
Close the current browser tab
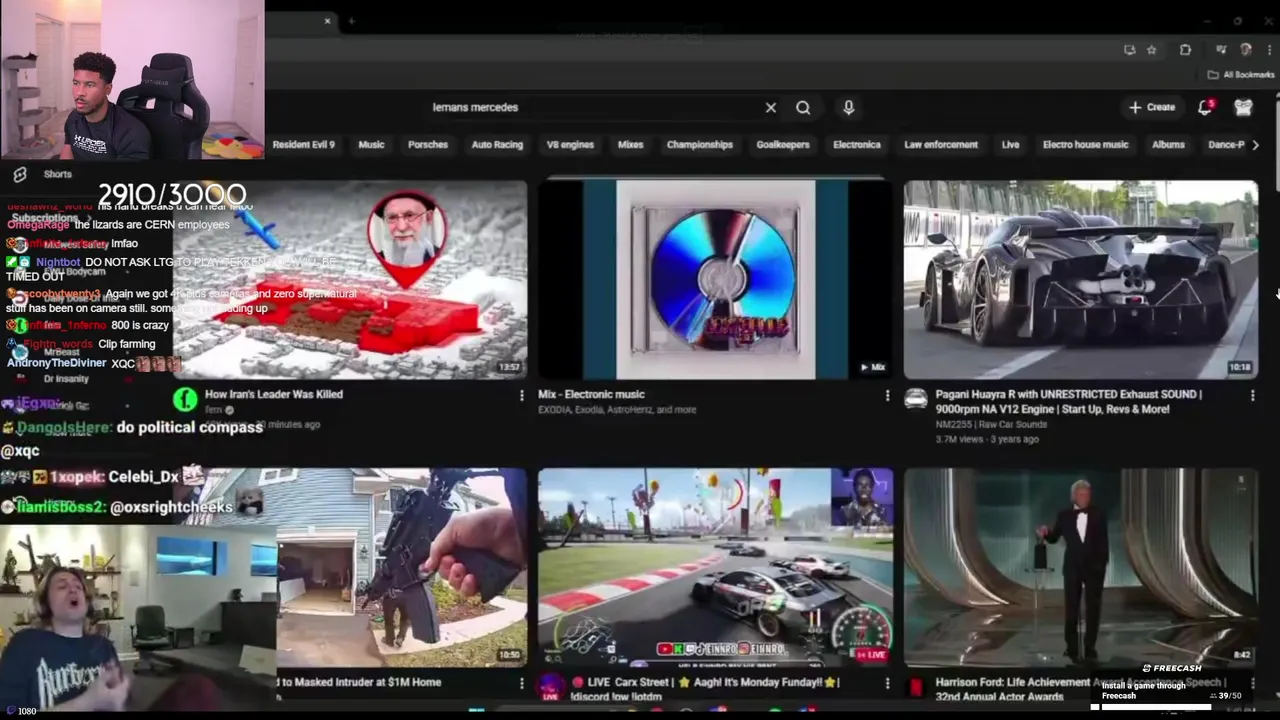click(327, 21)
